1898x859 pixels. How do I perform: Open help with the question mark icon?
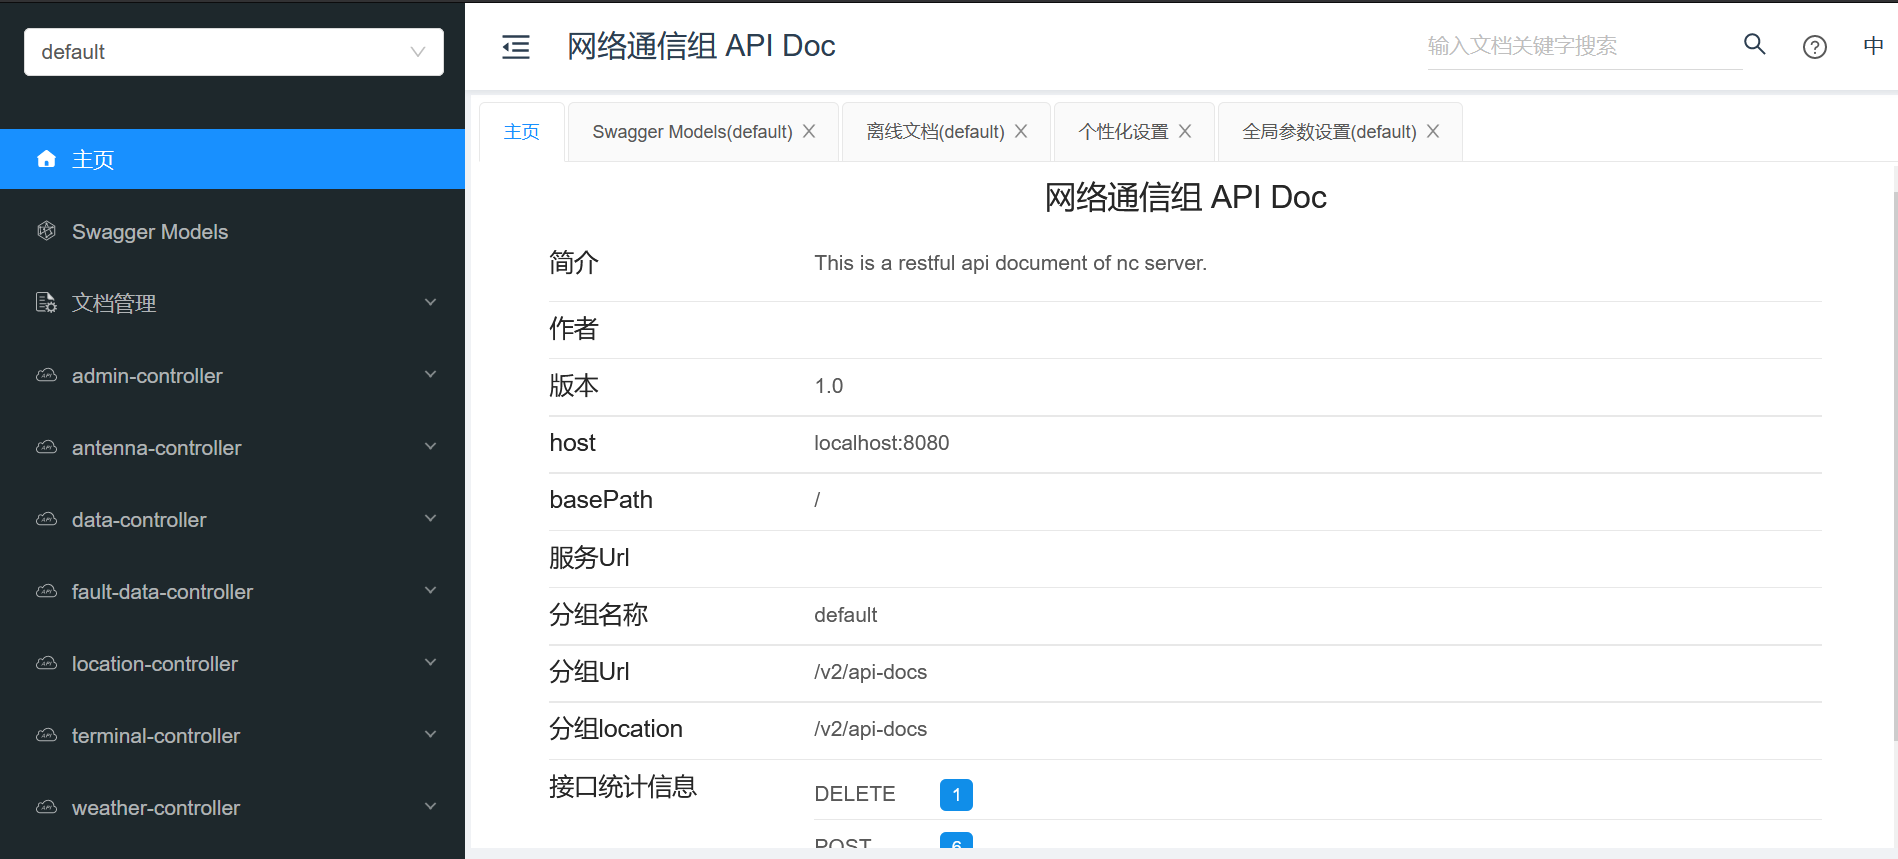1815,47
